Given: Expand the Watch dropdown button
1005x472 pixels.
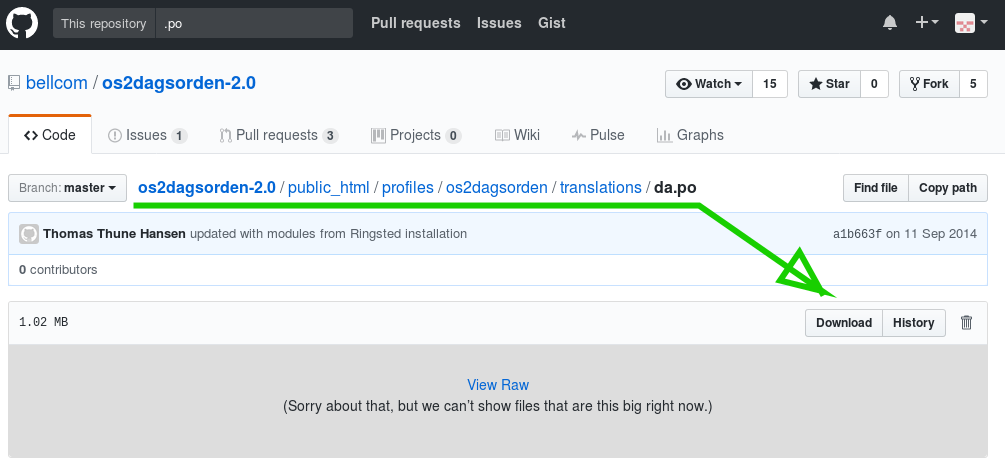Looking at the screenshot, I should [709, 84].
